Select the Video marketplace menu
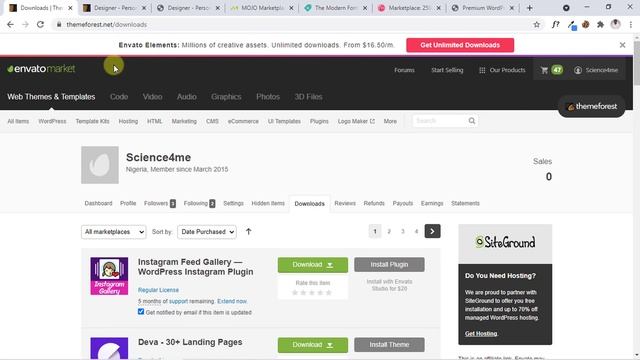Image resolution: width=640 pixels, height=360 pixels. [152, 97]
